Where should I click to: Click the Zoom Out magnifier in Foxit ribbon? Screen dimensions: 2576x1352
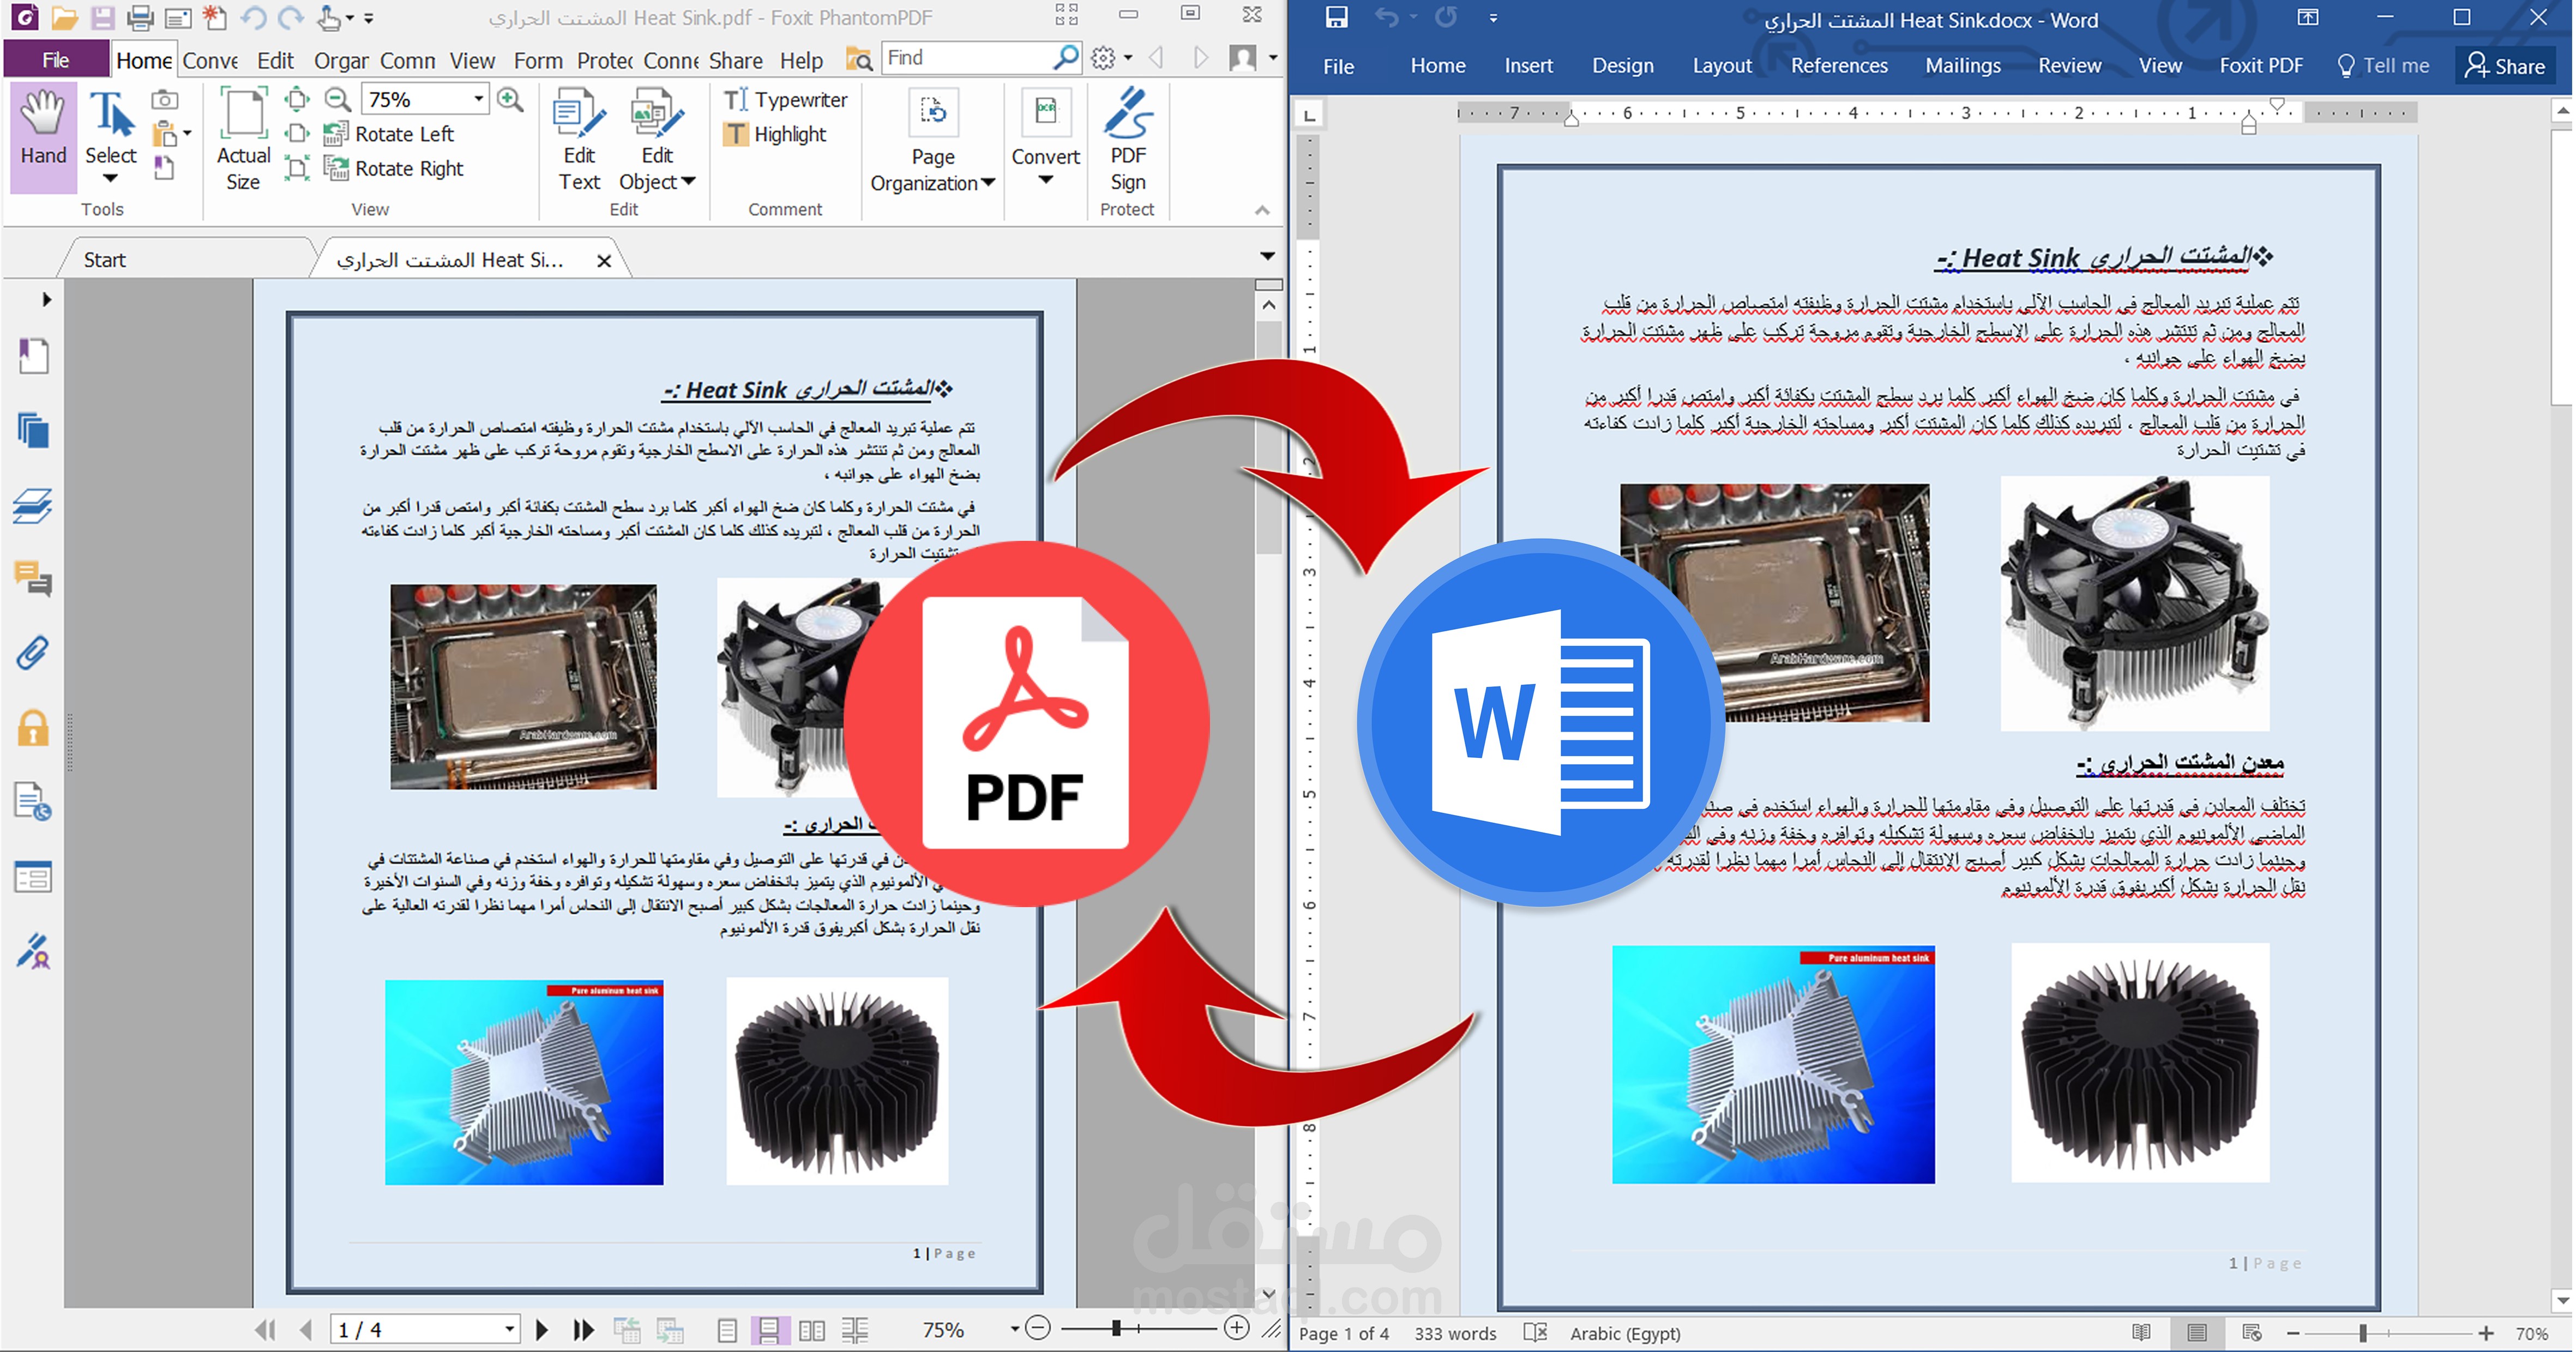coord(338,99)
